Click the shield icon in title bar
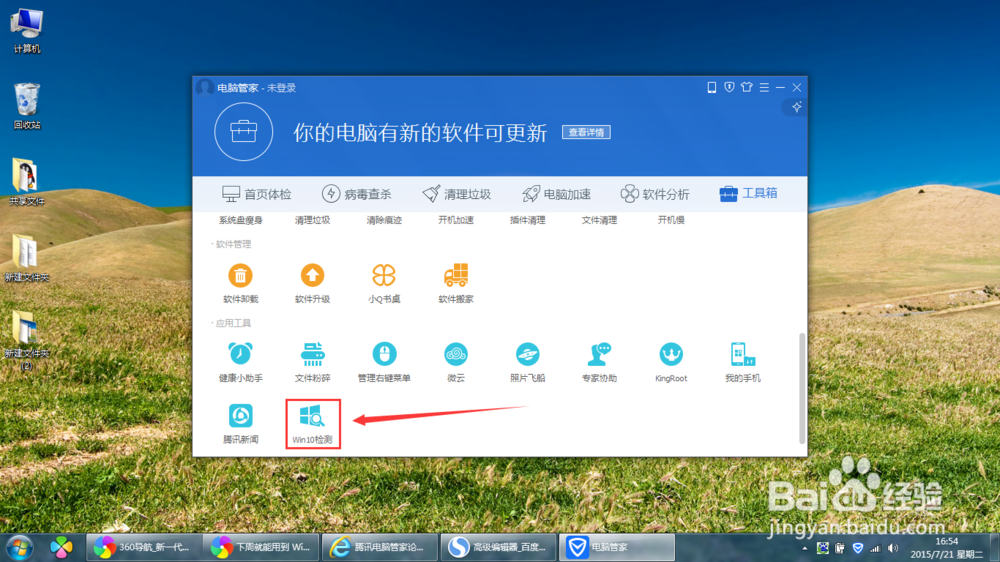The height and width of the screenshot is (562, 1000). (x=729, y=87)
